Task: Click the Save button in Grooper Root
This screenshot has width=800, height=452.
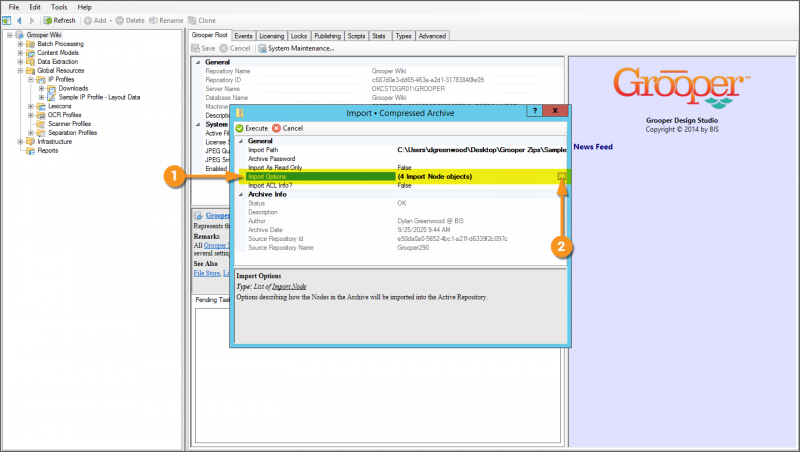Action: tap(204, 48)
